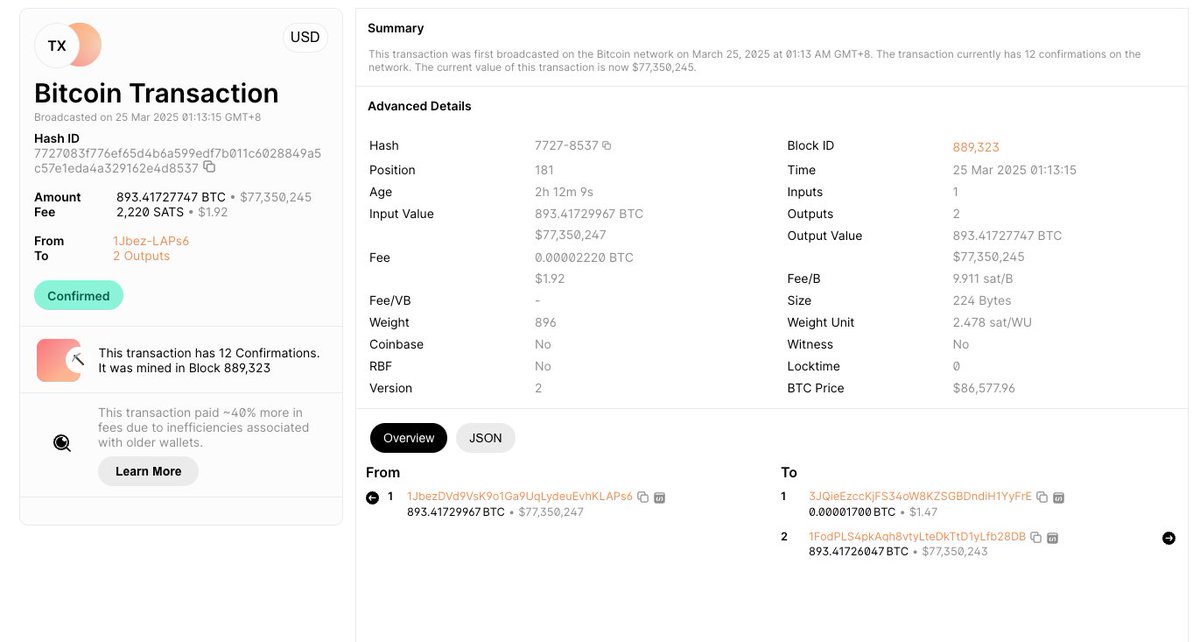Open Block ID 889,323 link
1200x642 pixels.
pos(976,147)
